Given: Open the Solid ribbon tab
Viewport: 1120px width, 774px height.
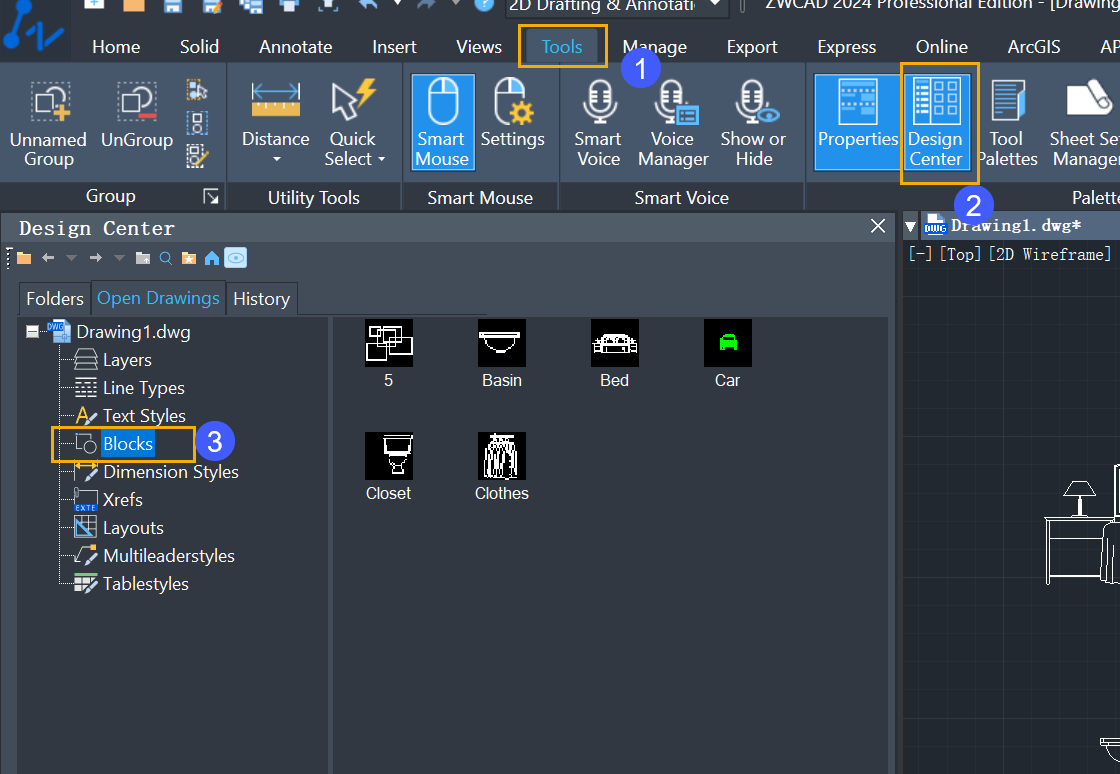Looking at the screenshot, I should (x=199, y=47).
